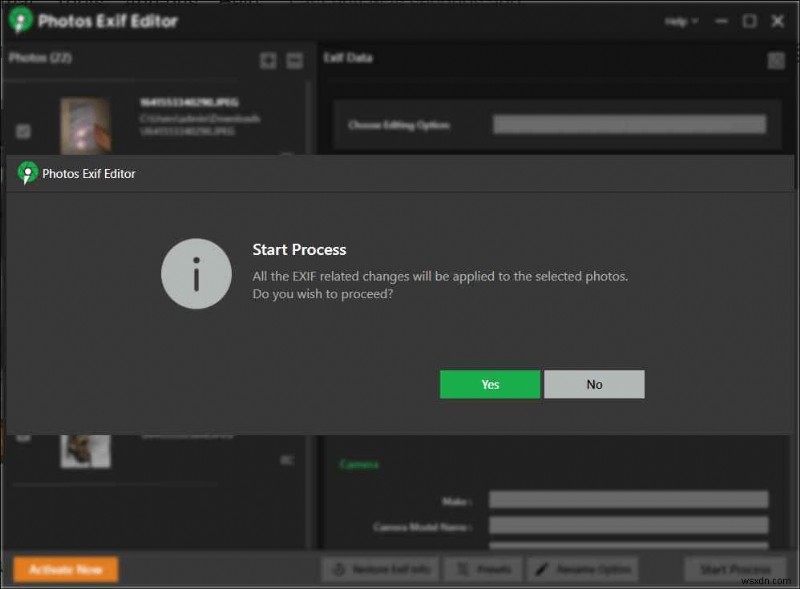Click the Restore Exif Info button

pos(380,569)
